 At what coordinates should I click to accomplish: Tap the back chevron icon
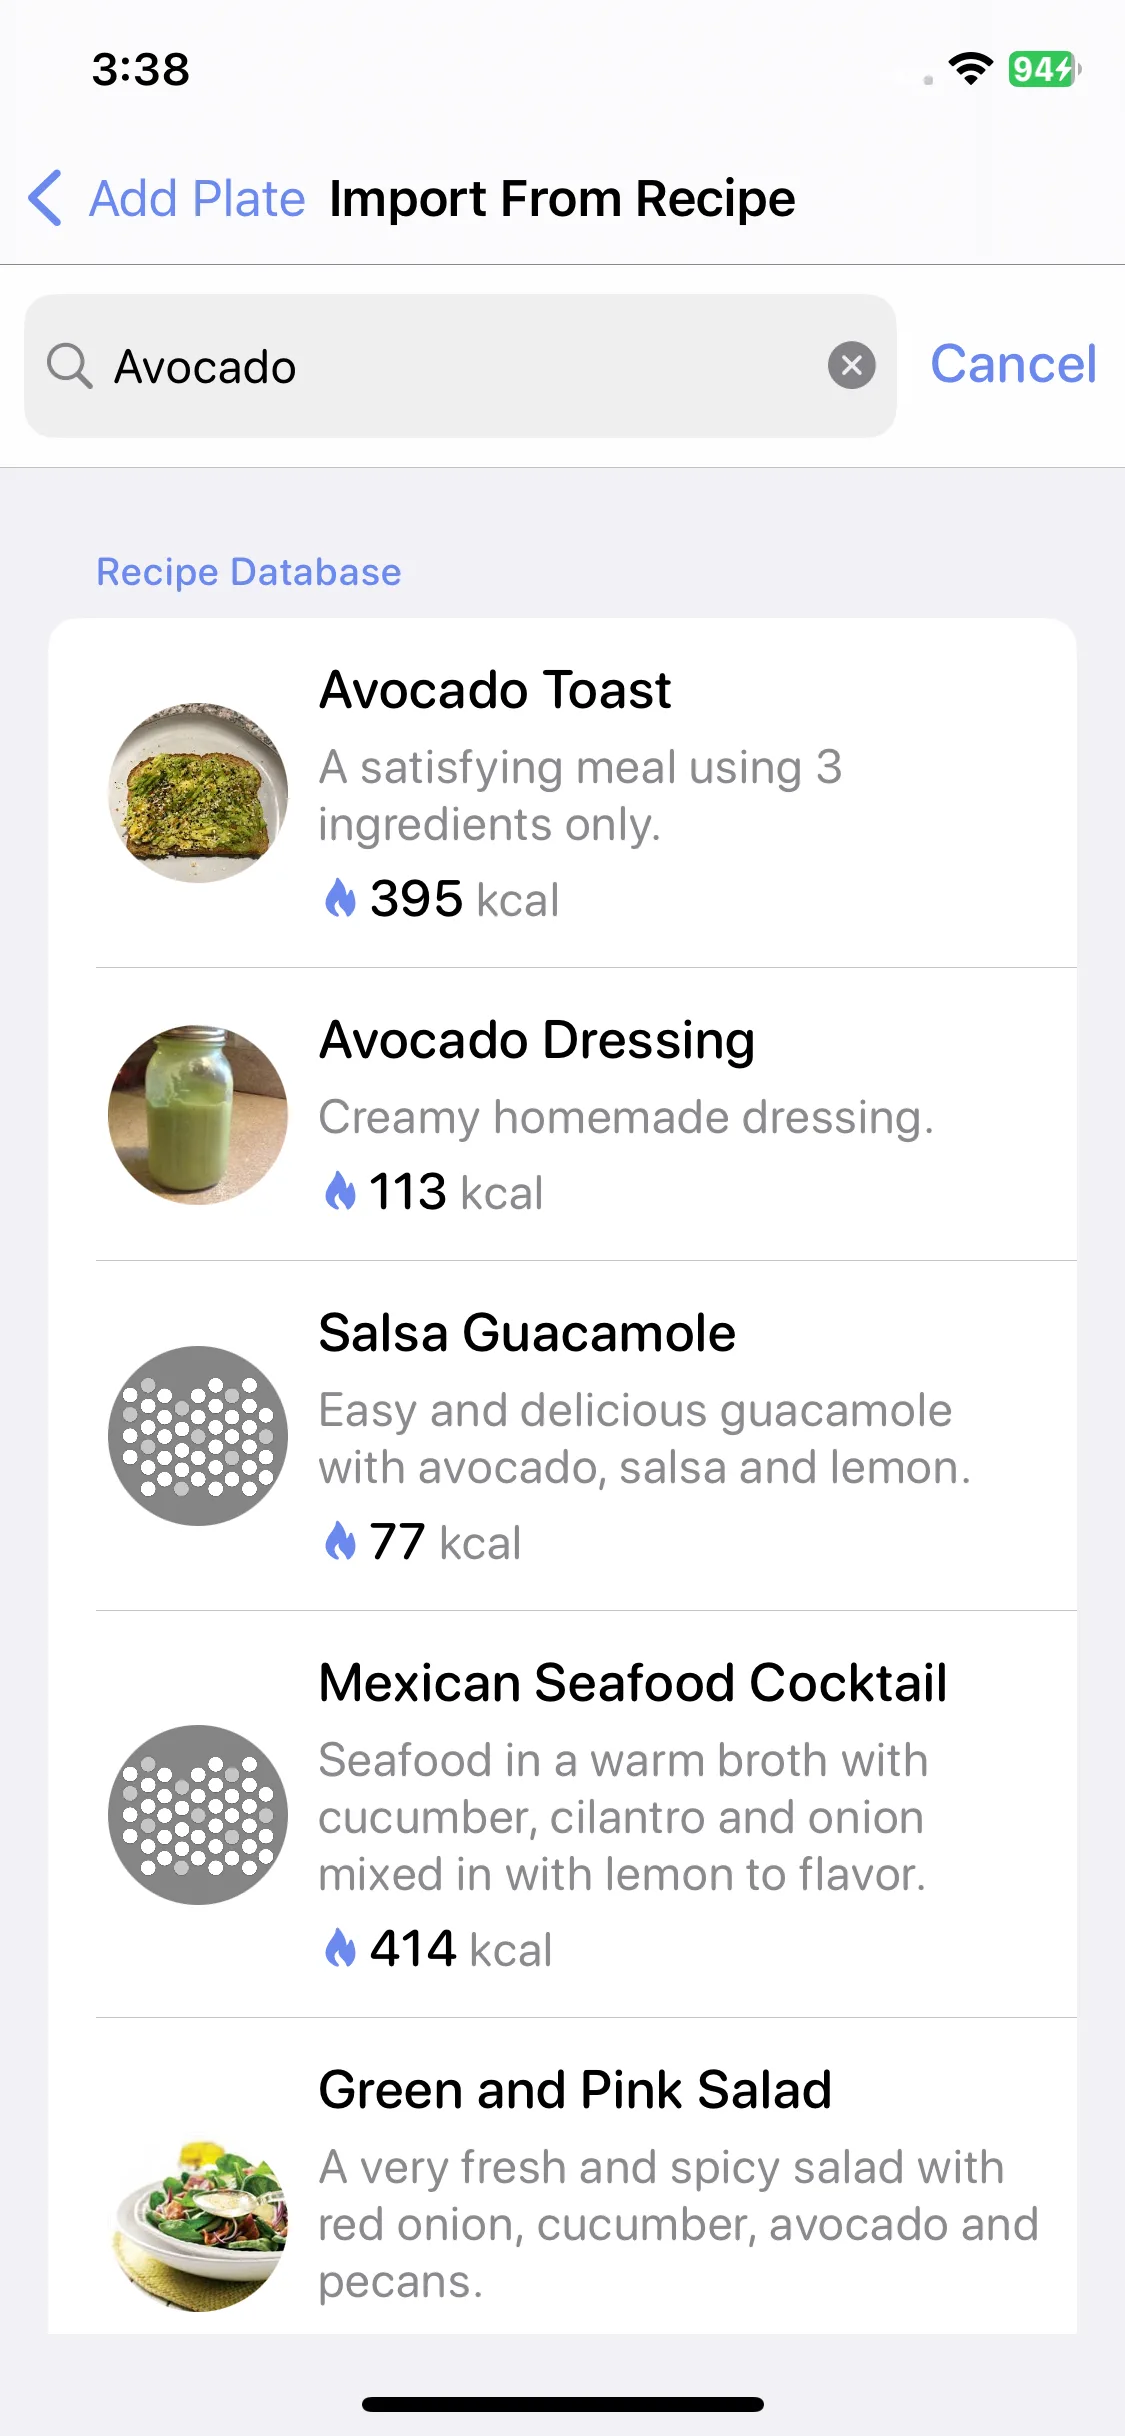click(46, 198)
